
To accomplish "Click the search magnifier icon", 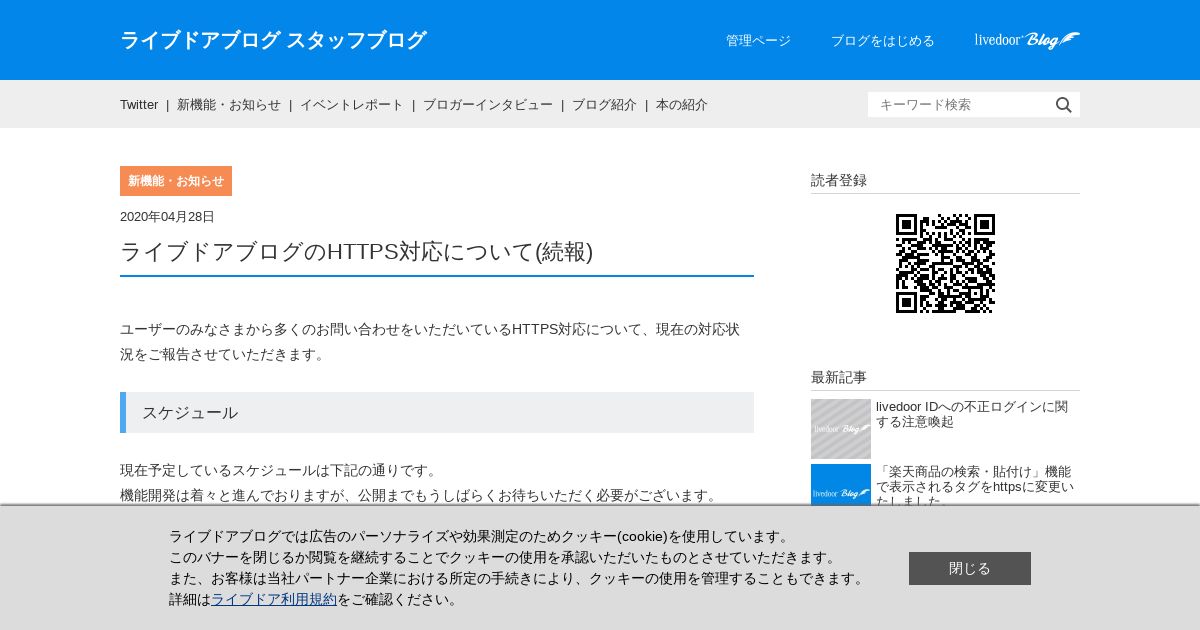I will (1064, 105).
